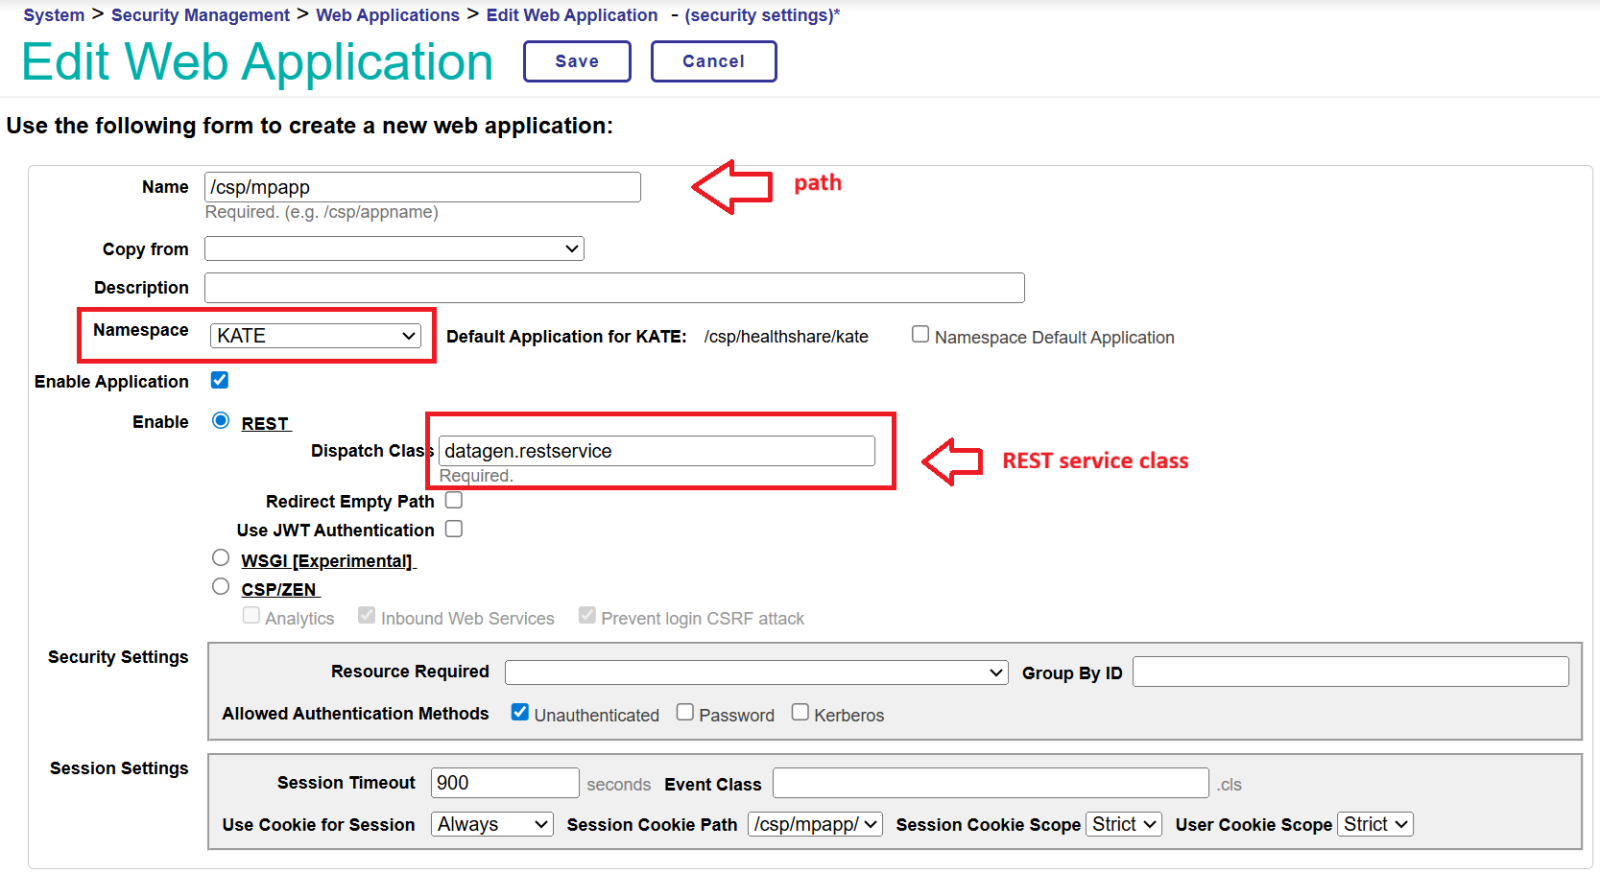This screenshot has height=873, width=1600.
Task: Open the System breadcrumb link
Action: coord(54,15)
